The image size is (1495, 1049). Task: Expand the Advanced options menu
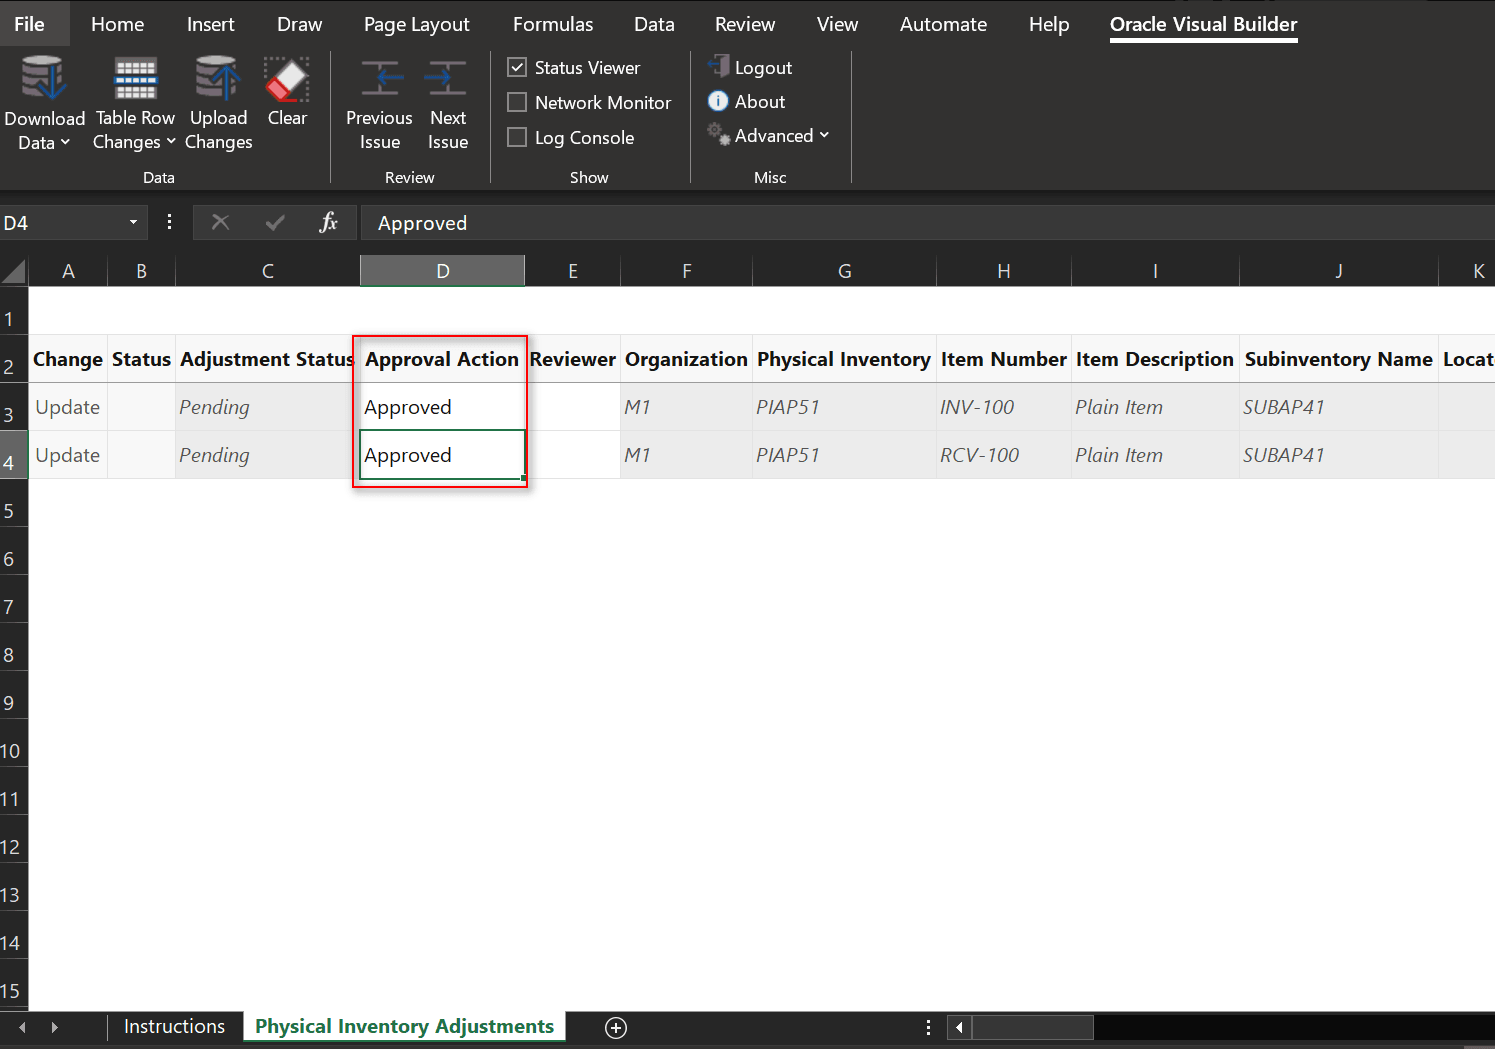pos(768,135)
